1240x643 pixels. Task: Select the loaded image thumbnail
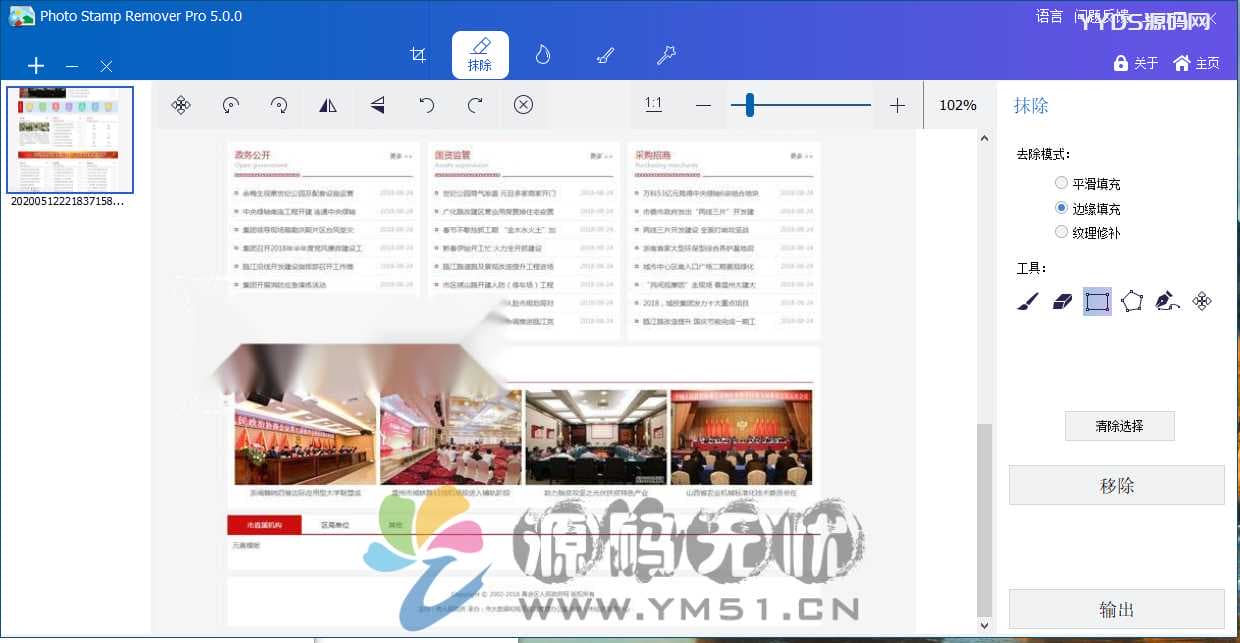coord(70,140)
